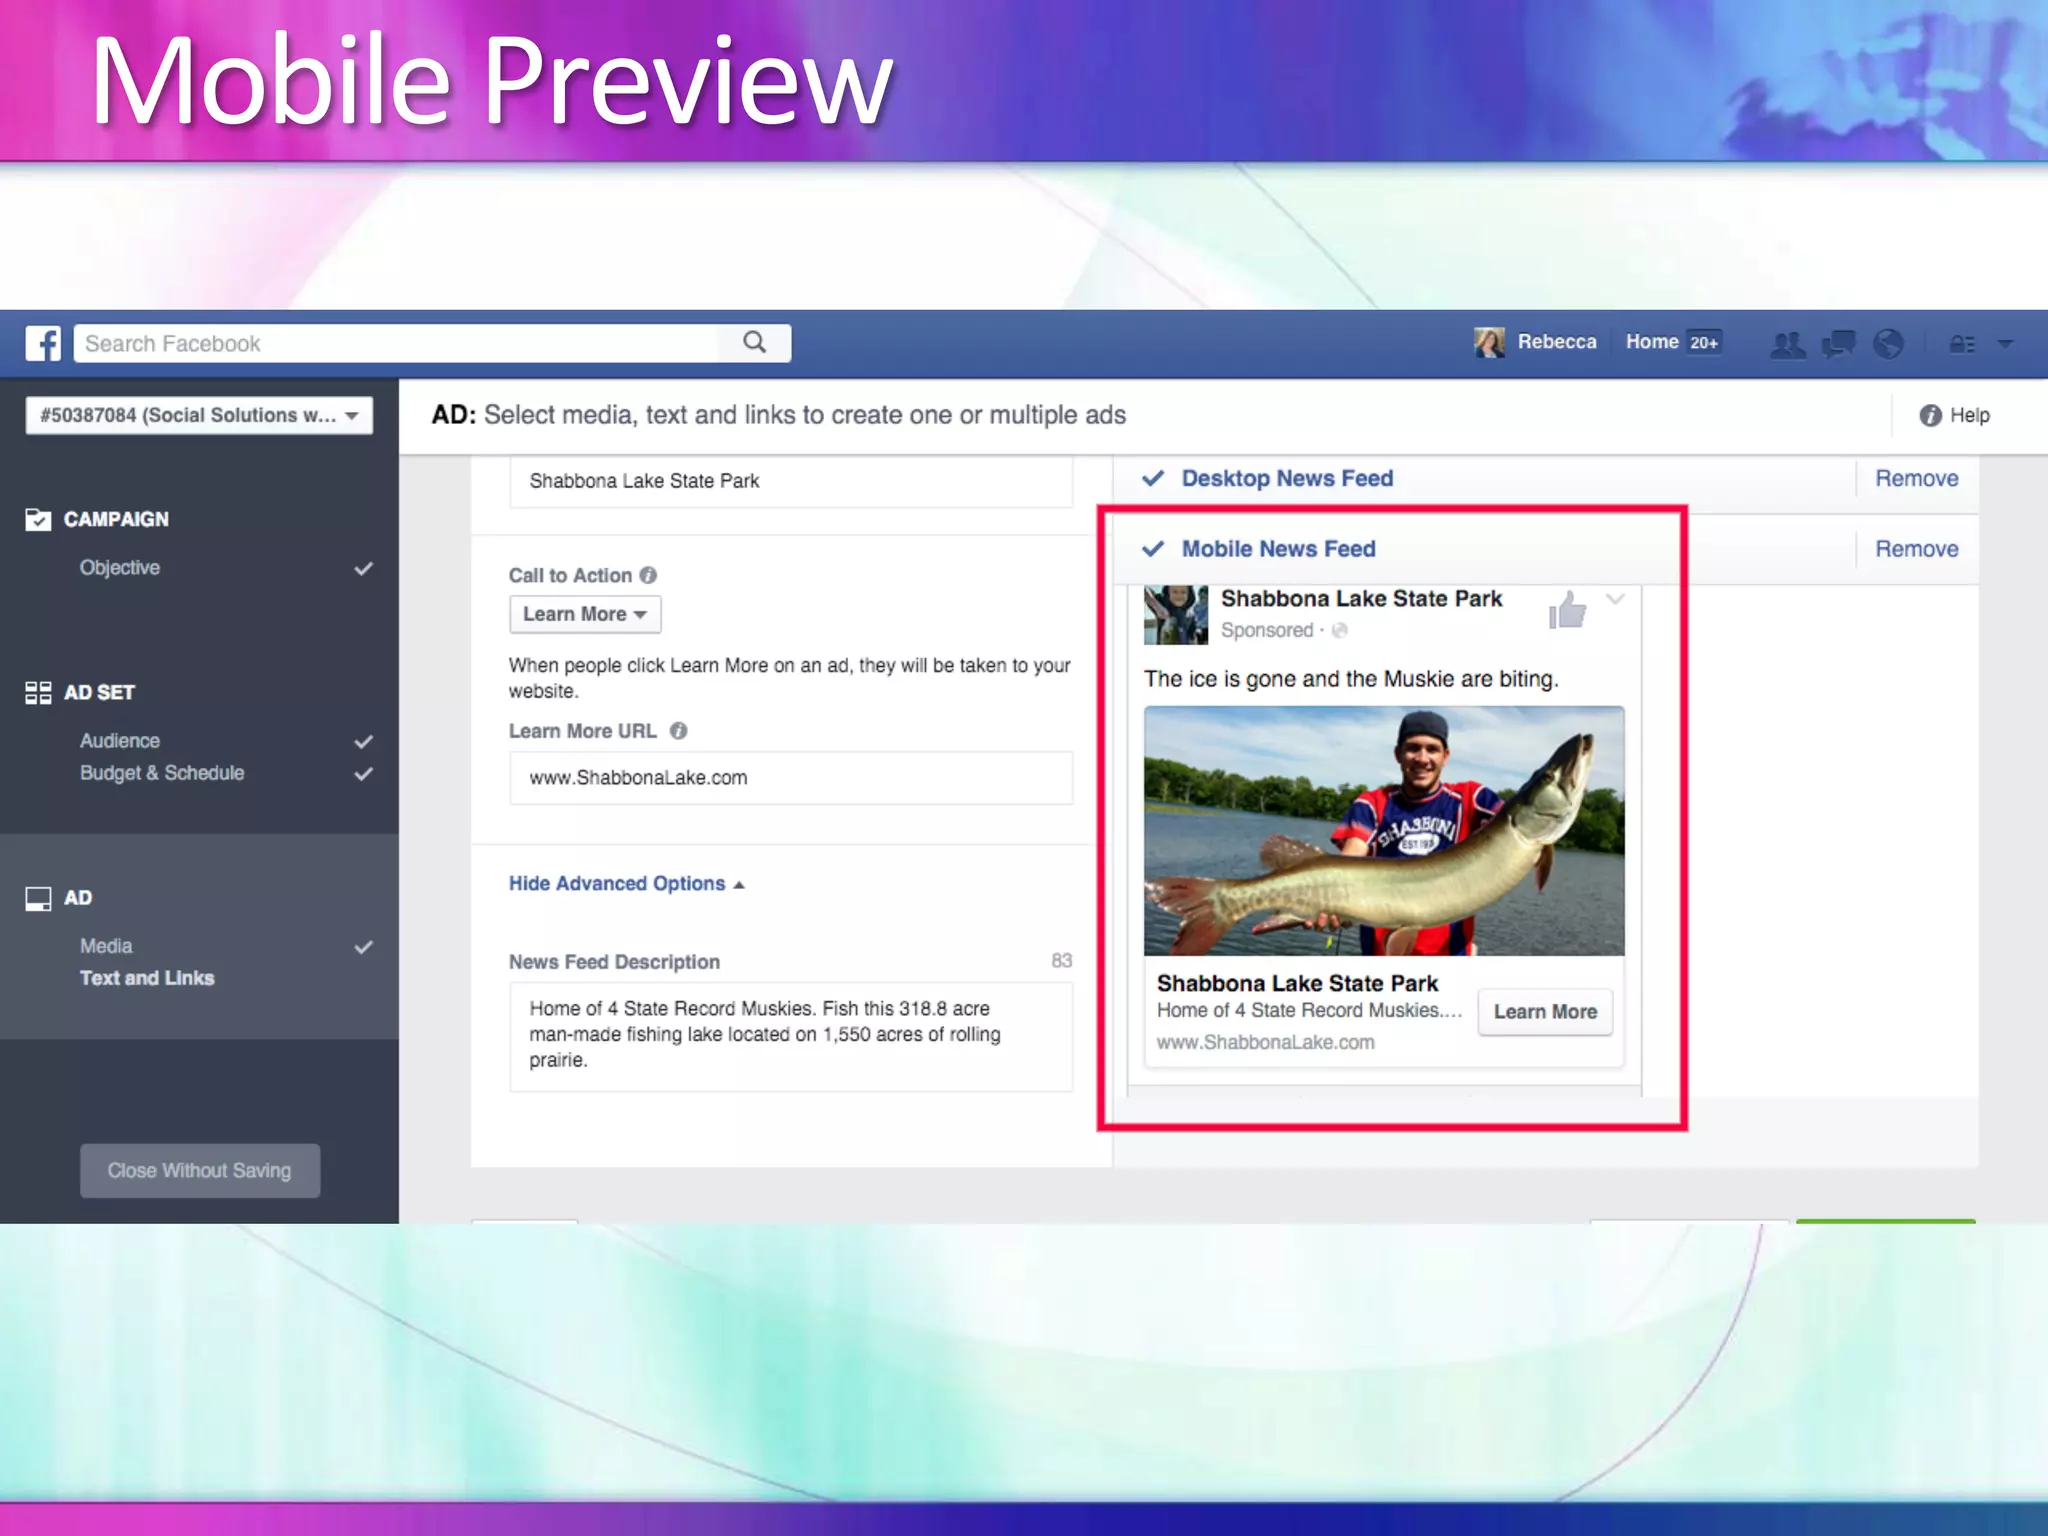Click the search magnifier icon
Viewport: 2048px width, 1536px height.
(x=754, y=343)
